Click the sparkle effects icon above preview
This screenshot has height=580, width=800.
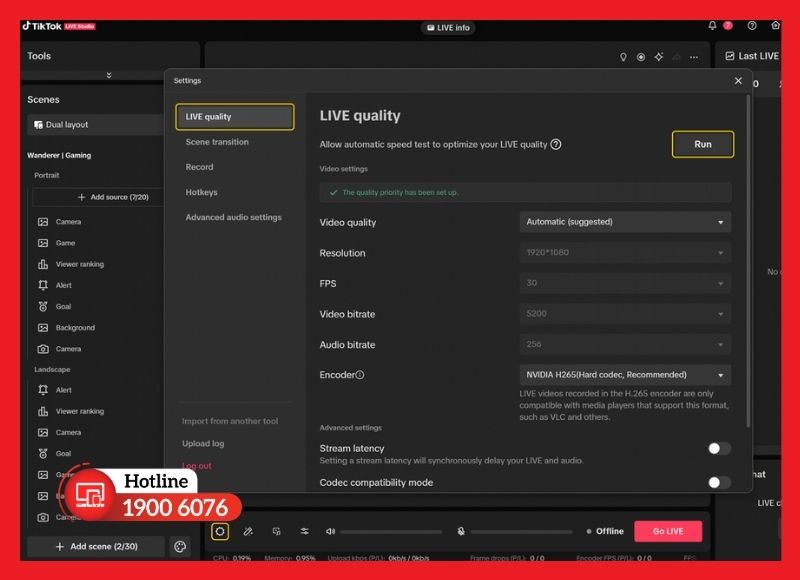[x=659, y=57]
